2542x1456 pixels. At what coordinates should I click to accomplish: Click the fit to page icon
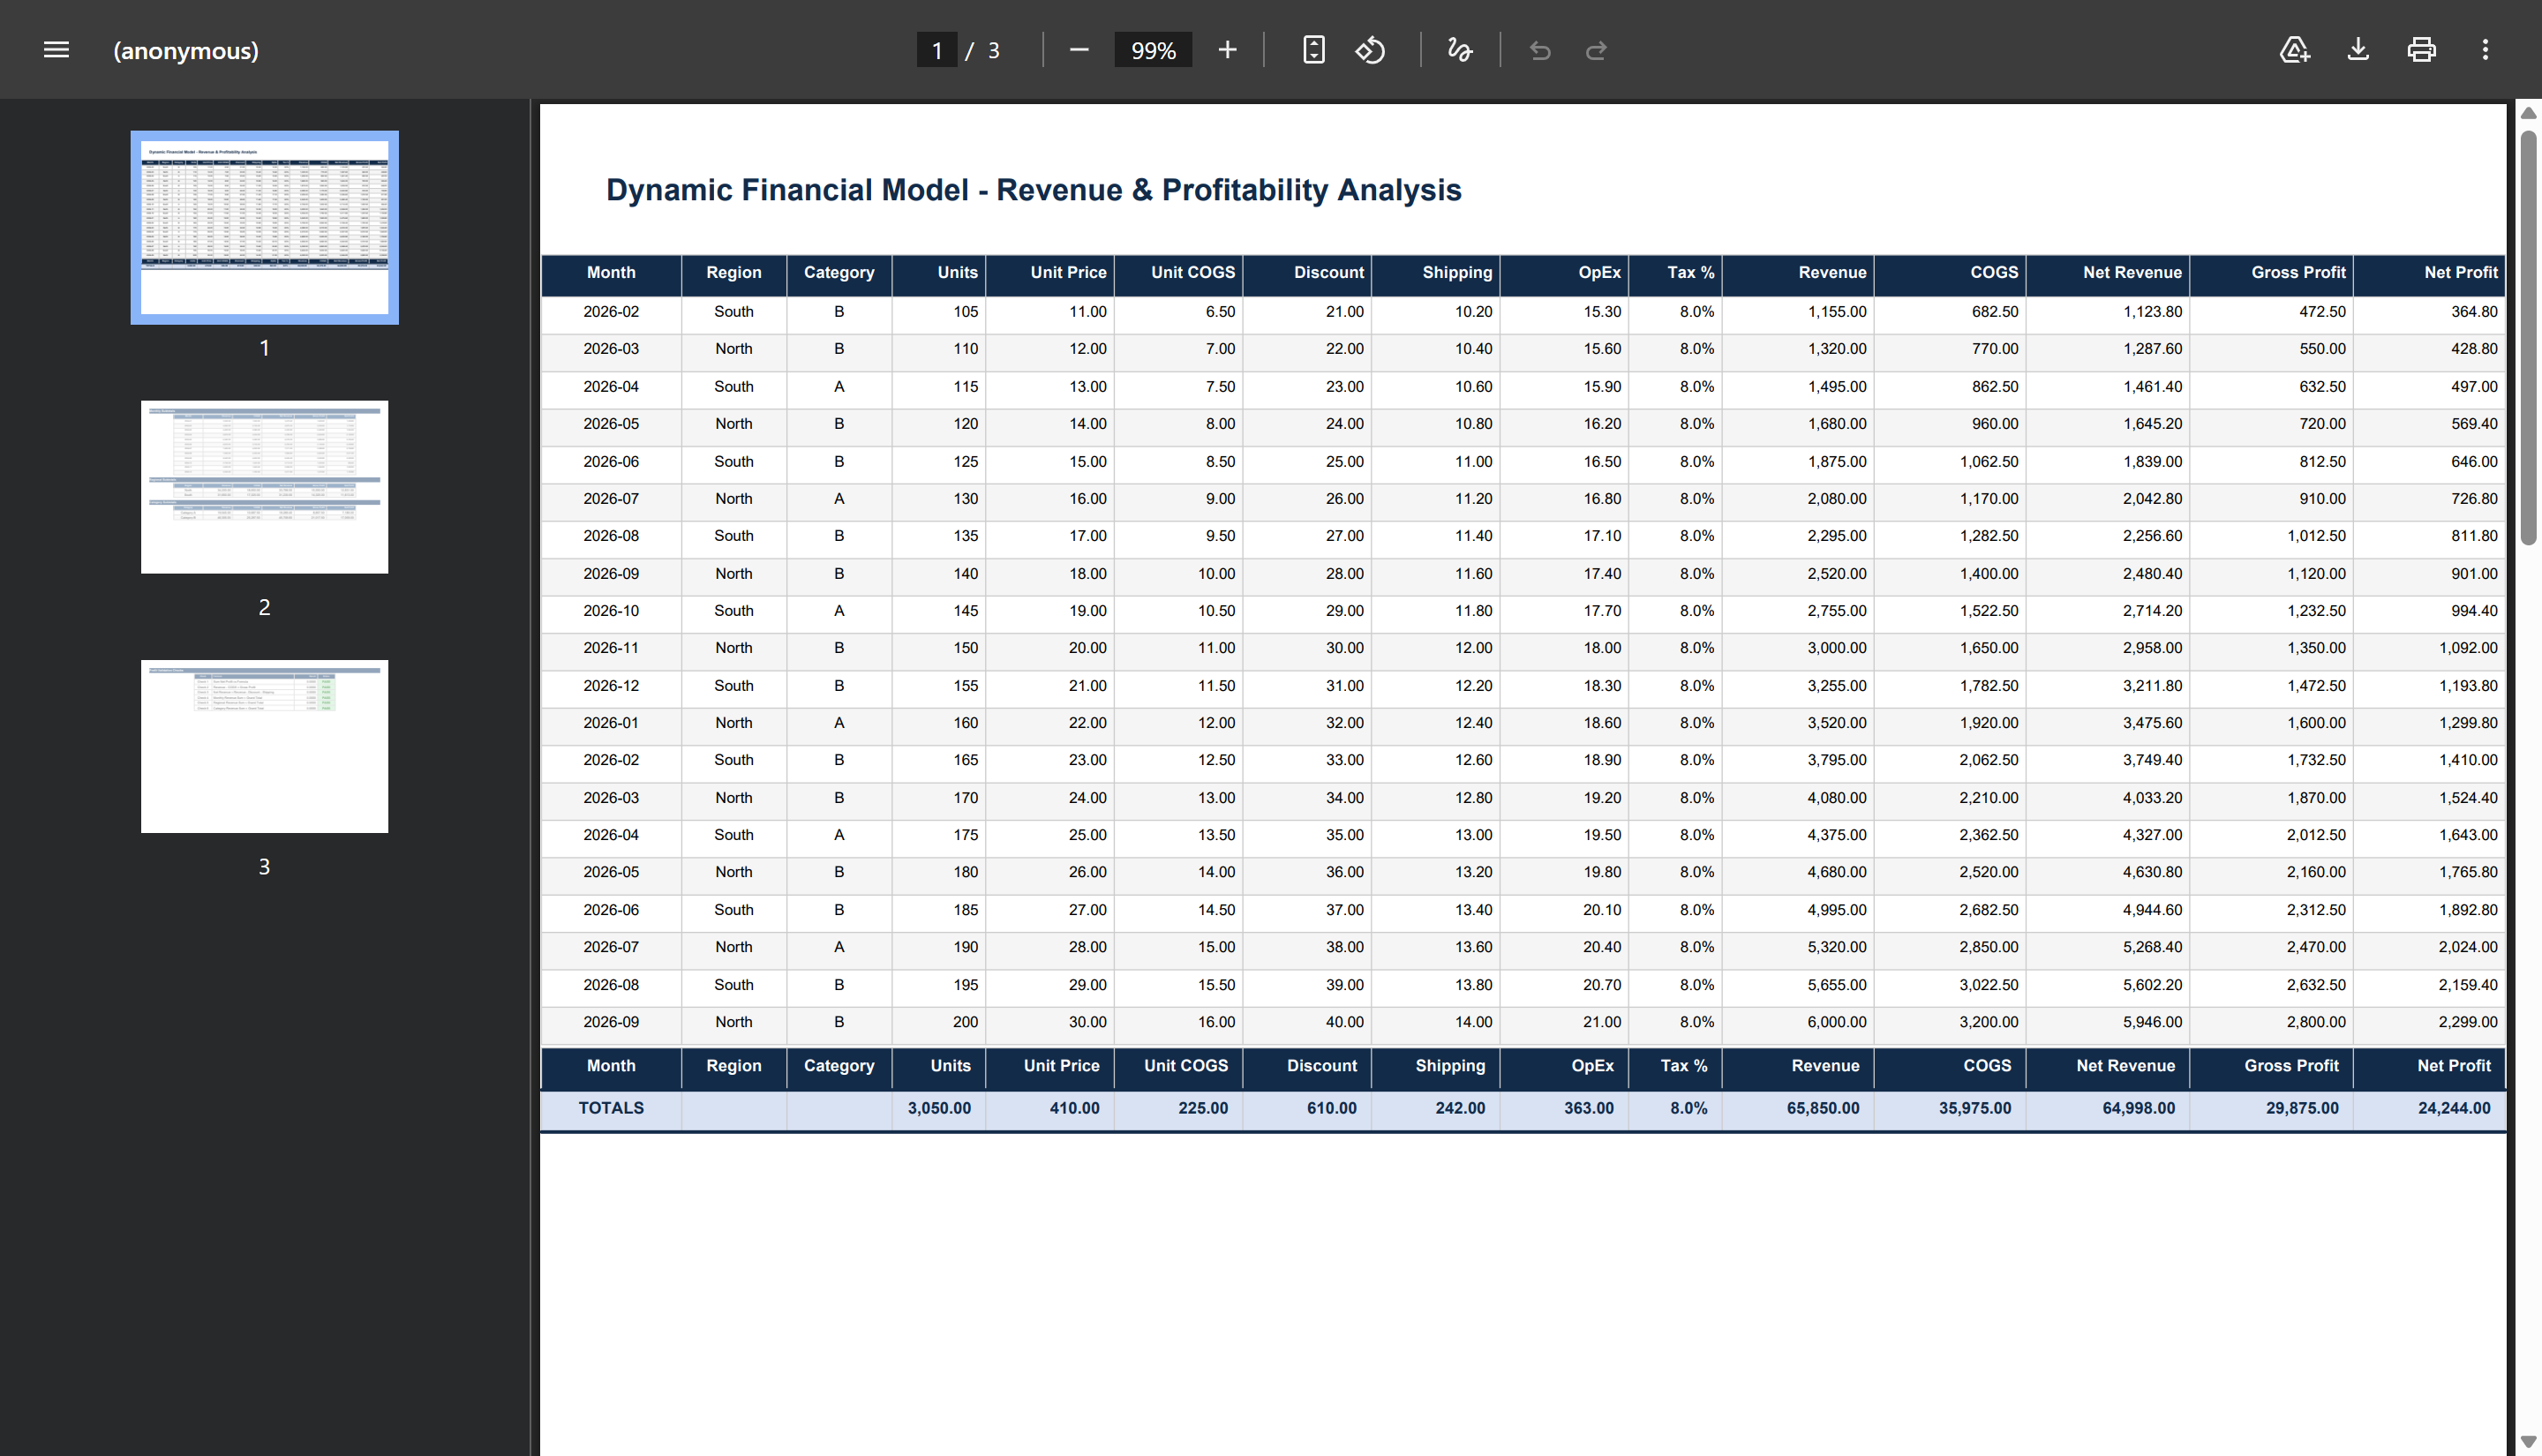click(1314, 50)
